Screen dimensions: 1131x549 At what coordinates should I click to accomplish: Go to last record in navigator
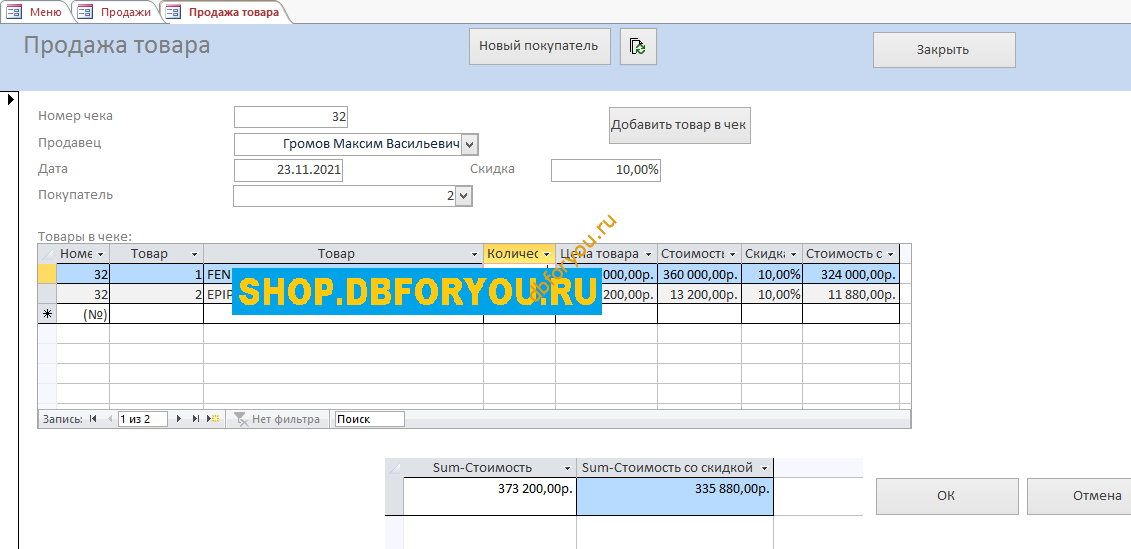[195, 418]
